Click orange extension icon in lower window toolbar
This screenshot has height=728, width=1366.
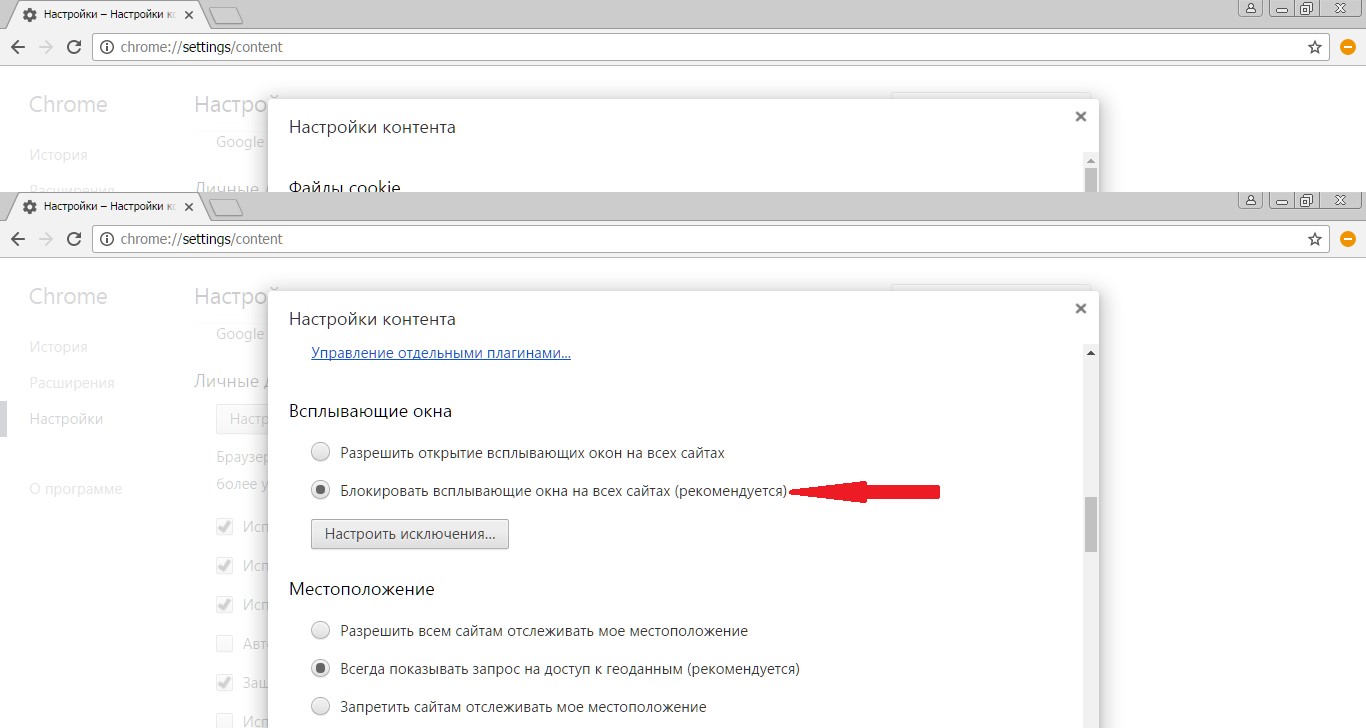pos(1348,239)
